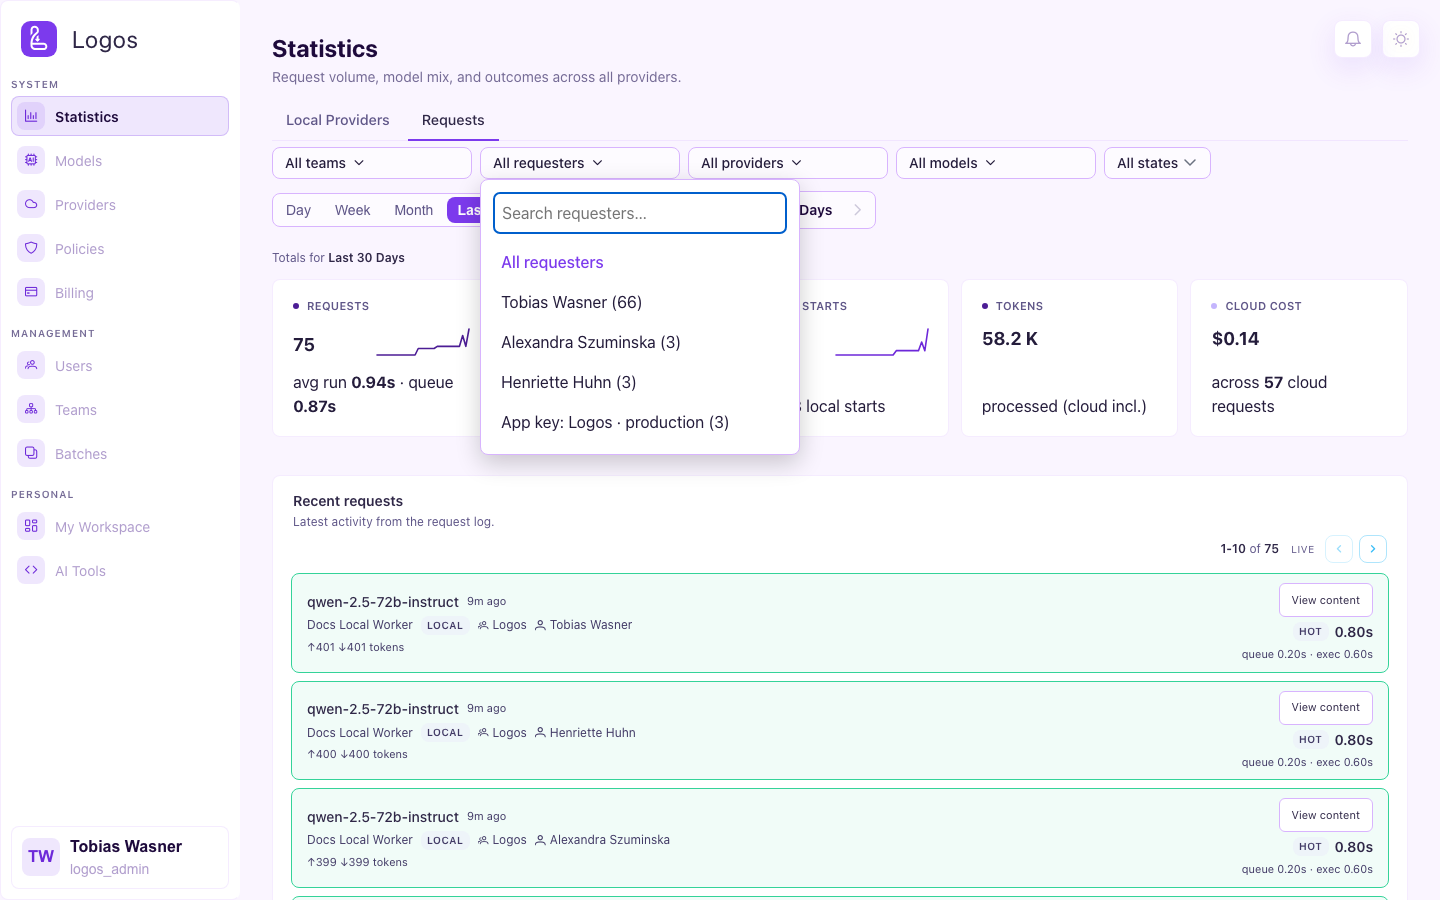View content of Henriette Huhn request
Viewport: 1440px width, 900px height.
point(1326,707)
